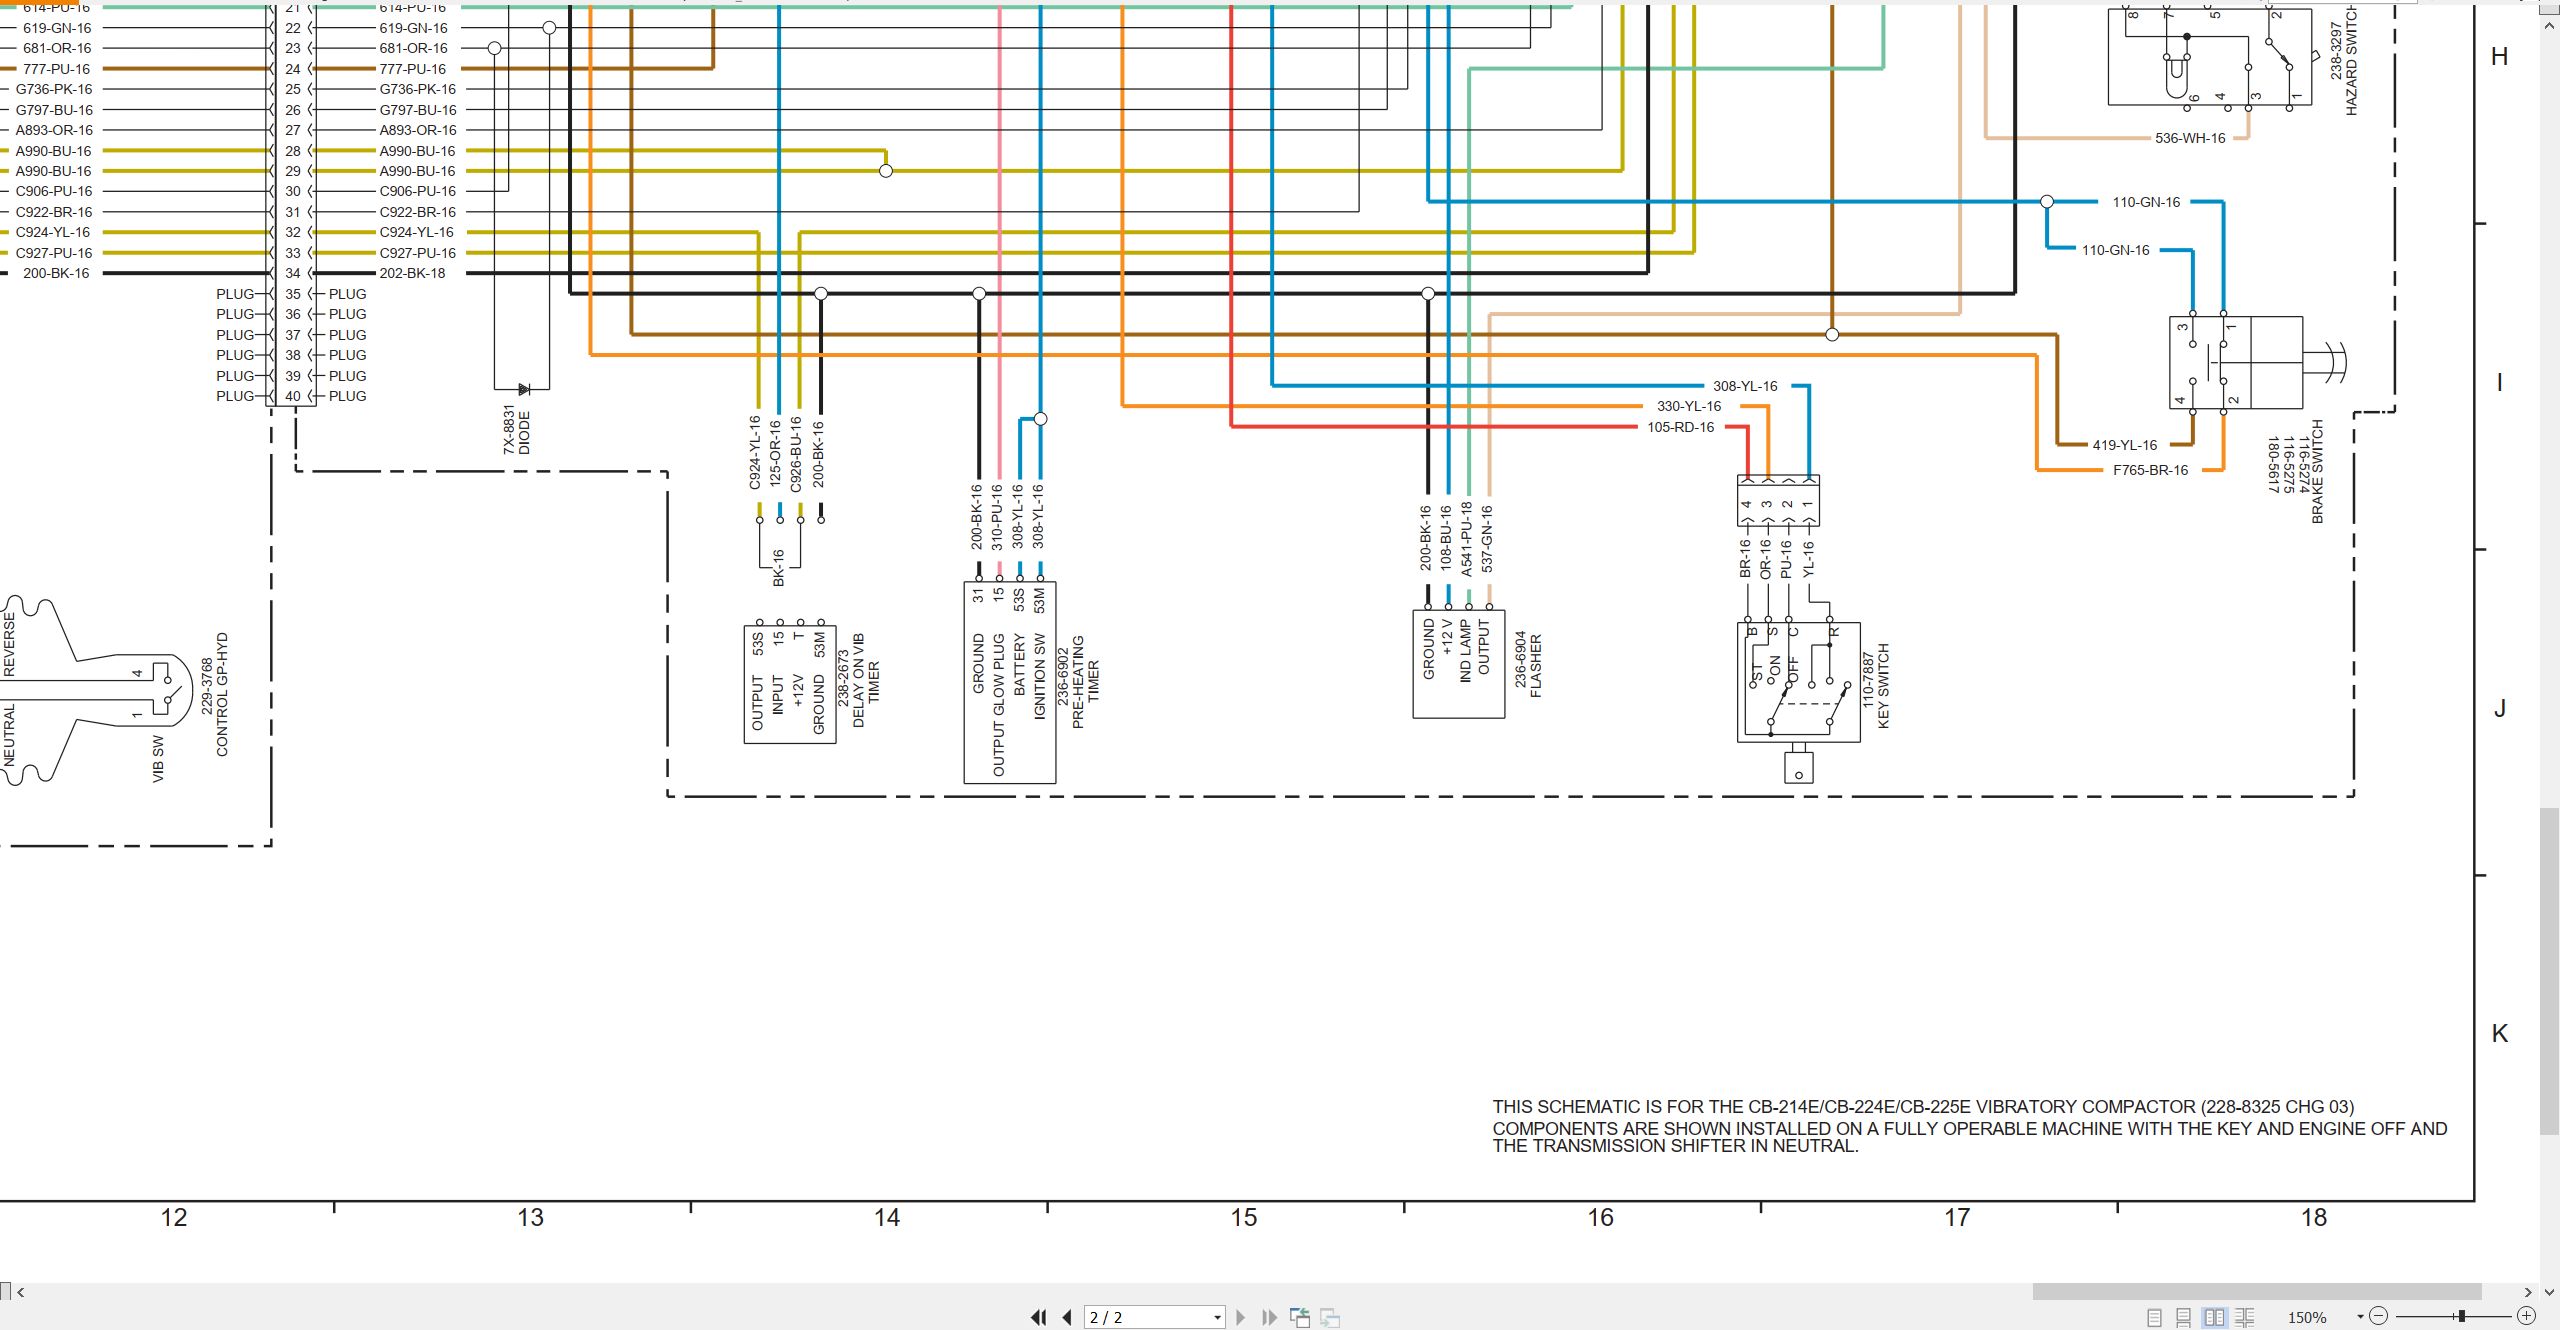Enable continuous facing pages view

pos(2245,1317)
